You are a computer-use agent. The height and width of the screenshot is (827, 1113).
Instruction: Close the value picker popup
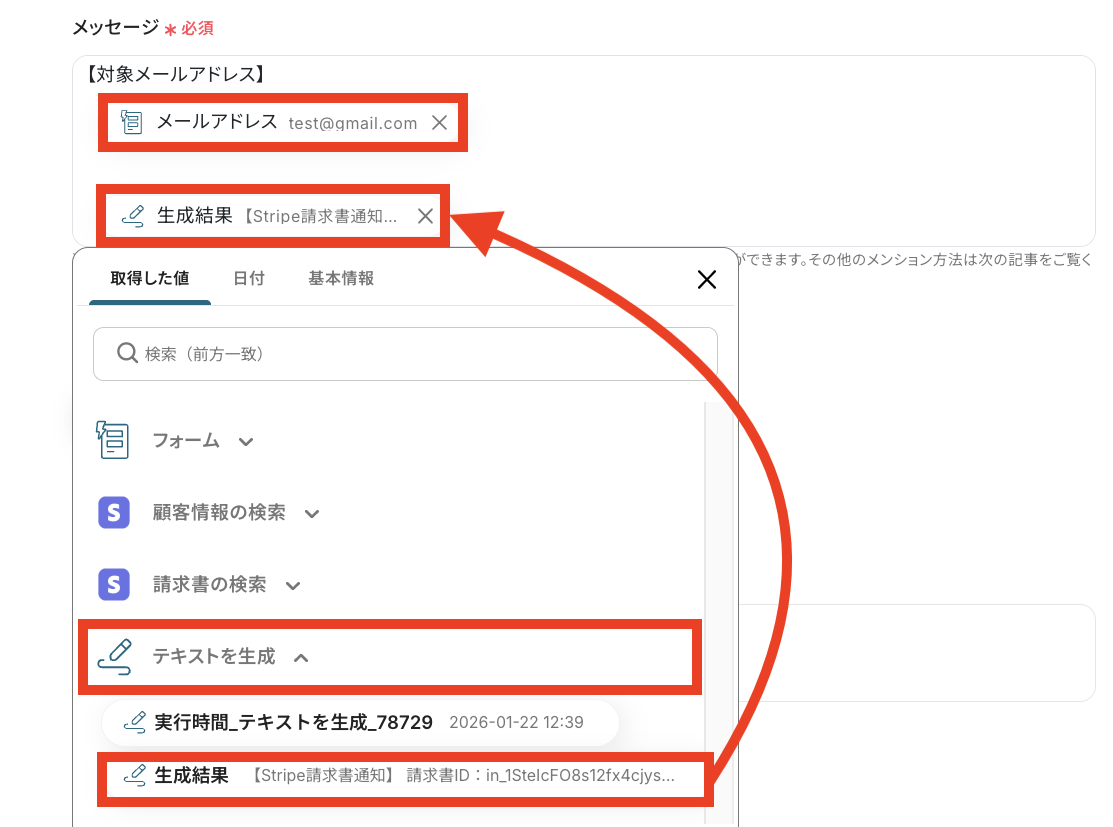[706, 280]
